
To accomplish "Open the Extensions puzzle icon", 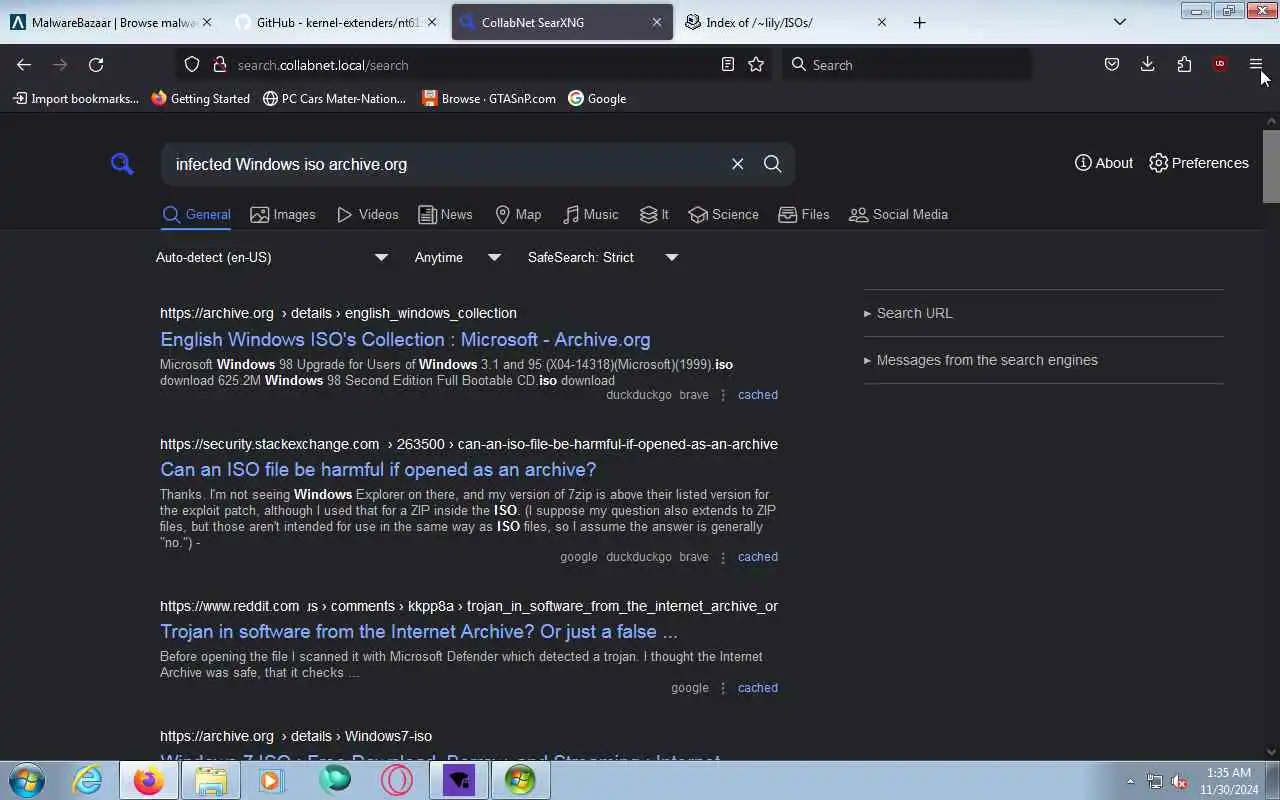I will pos(1184,64).
